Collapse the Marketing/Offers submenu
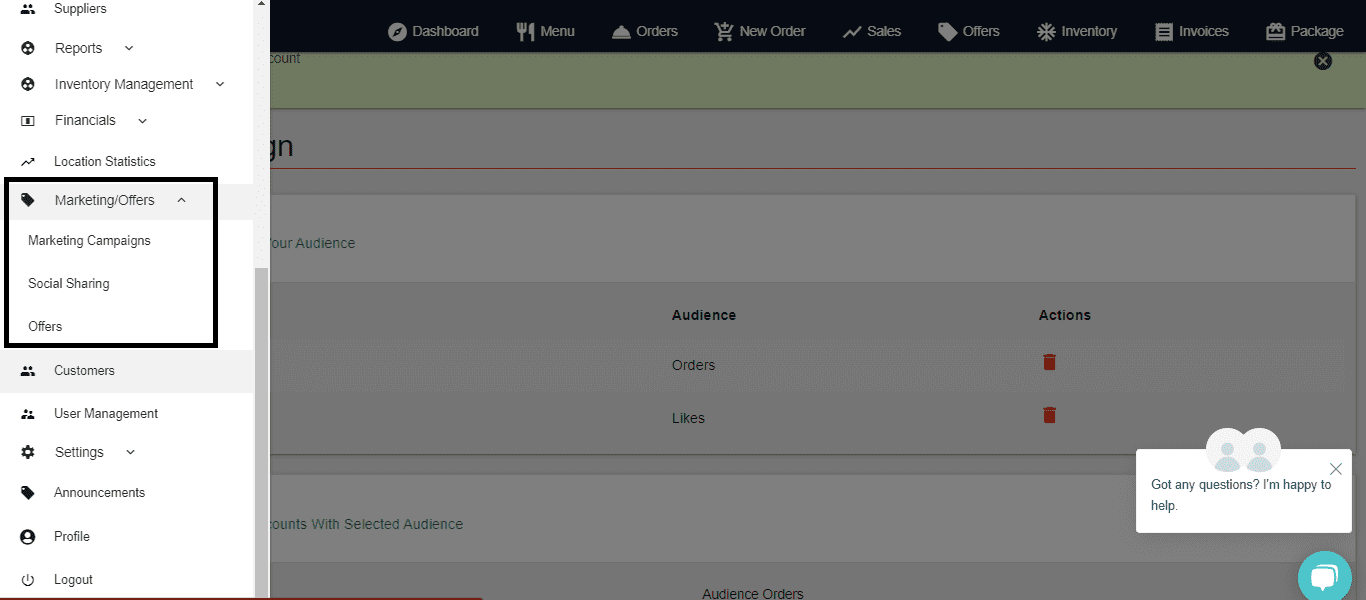The height and width of the screenshot is (600, 1366). click(x=181, y=200)
